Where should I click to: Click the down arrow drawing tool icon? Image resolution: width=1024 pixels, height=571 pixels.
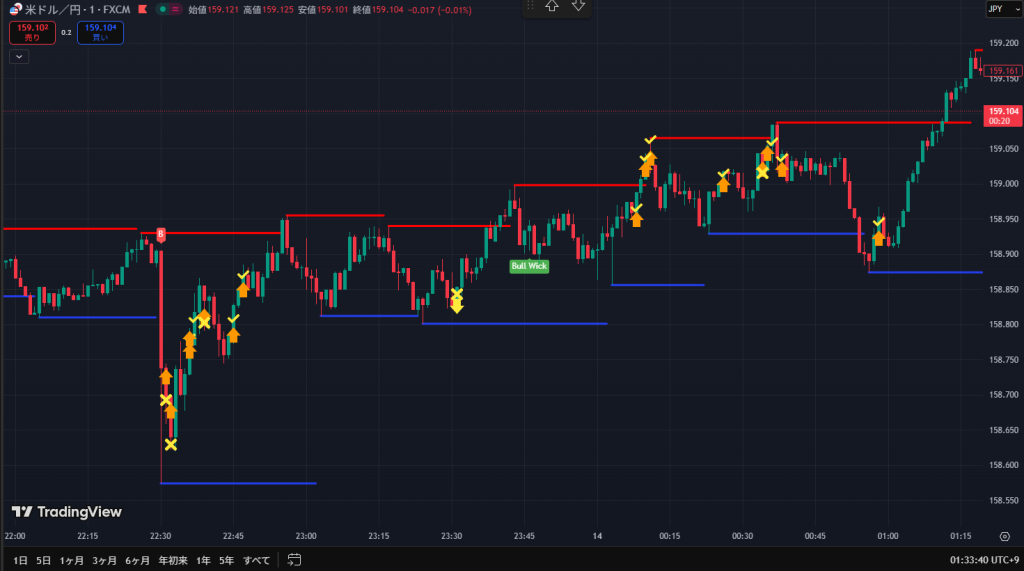[x=578, y=6]
